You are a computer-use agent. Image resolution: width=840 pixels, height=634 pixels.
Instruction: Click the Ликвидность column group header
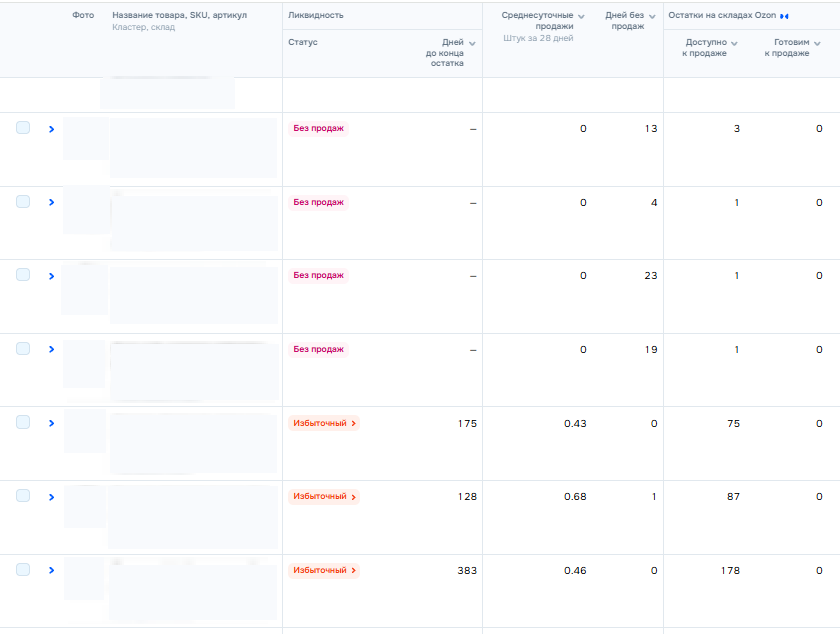tap(316, 15)
